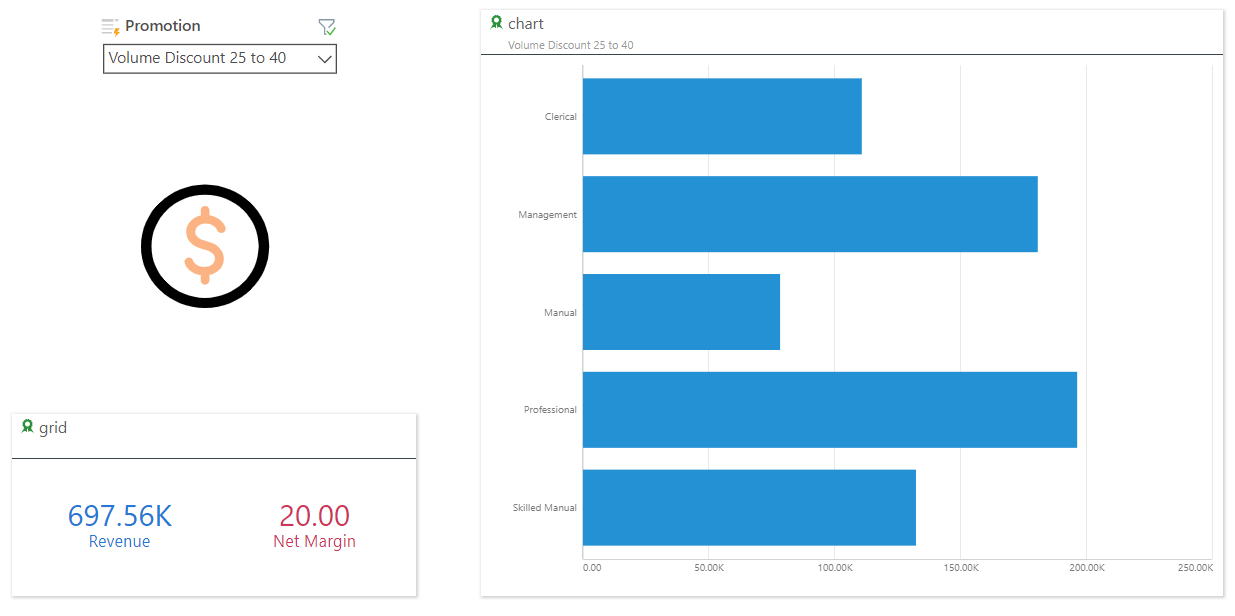
Task: Click the chart panel title
Action: pyautogui.click(x=526, y=23)
